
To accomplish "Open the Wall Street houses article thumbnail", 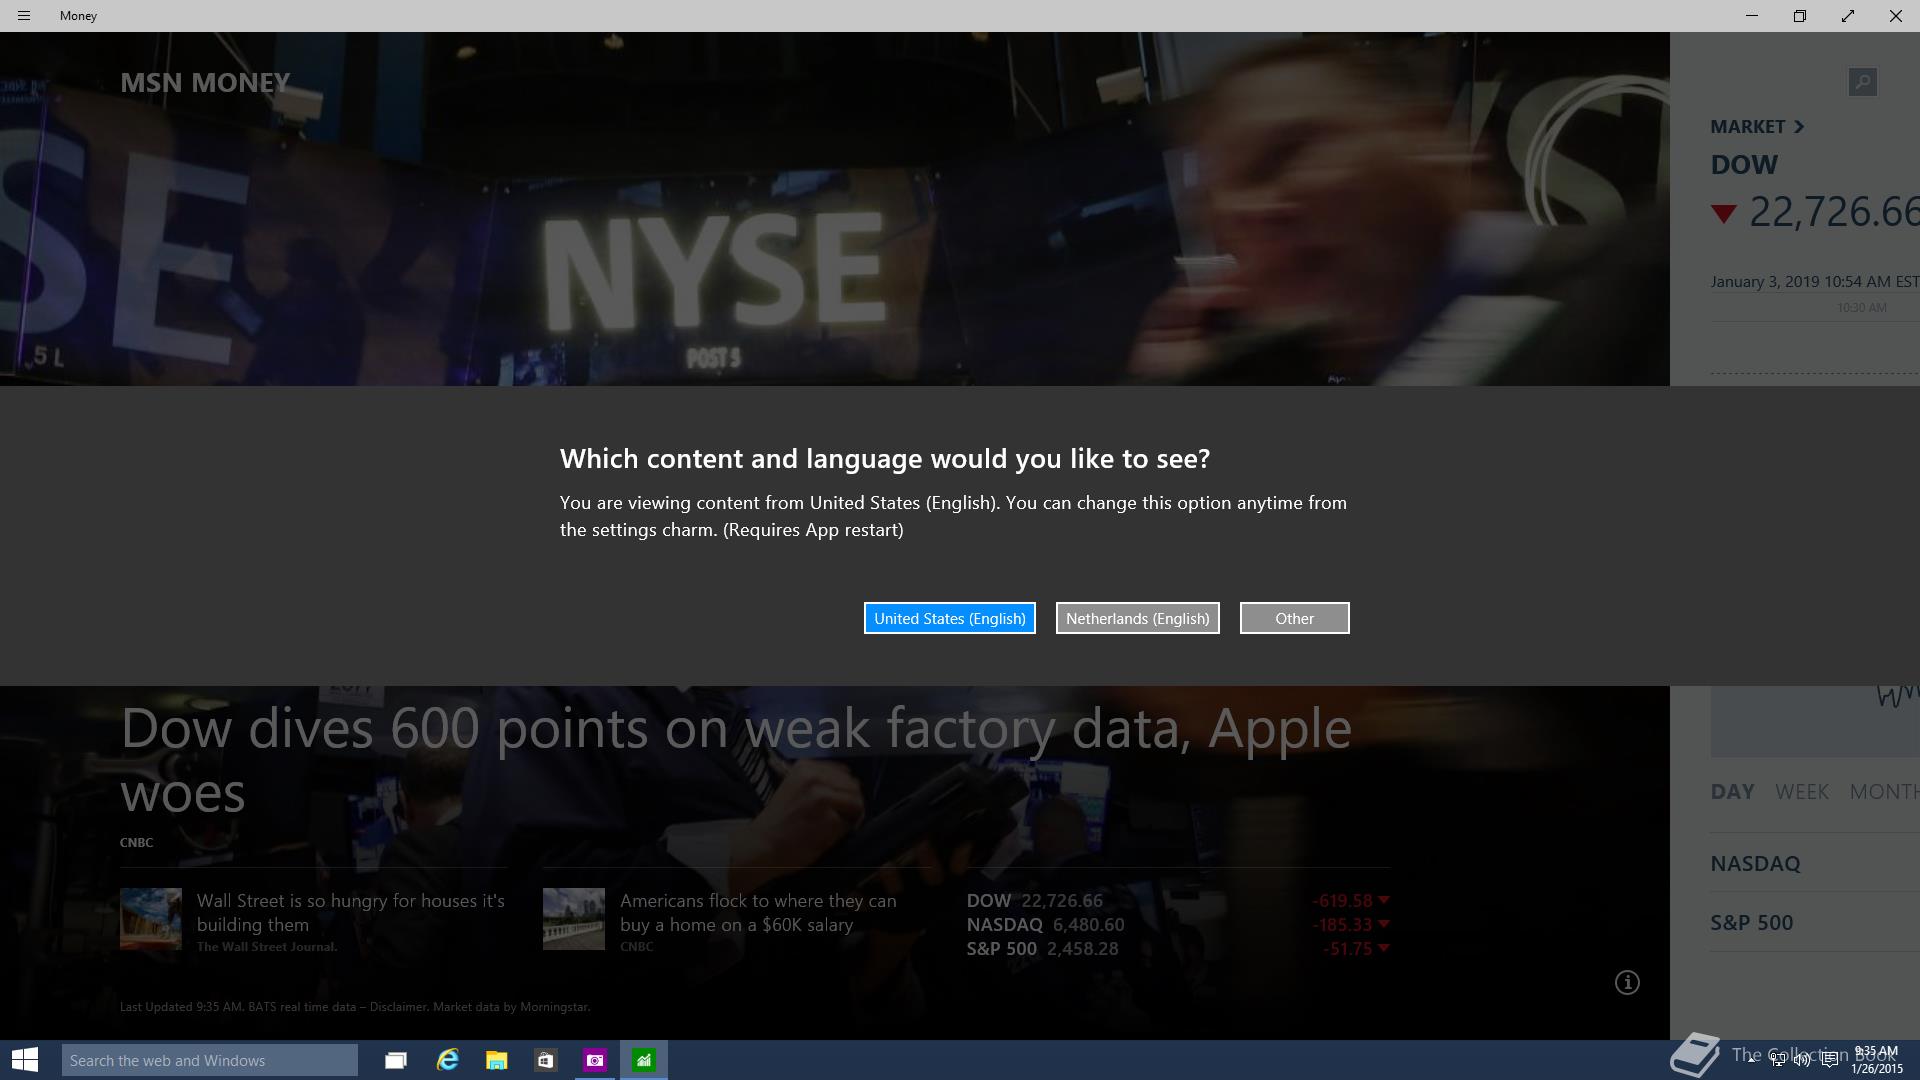I will tap(151, 918).
